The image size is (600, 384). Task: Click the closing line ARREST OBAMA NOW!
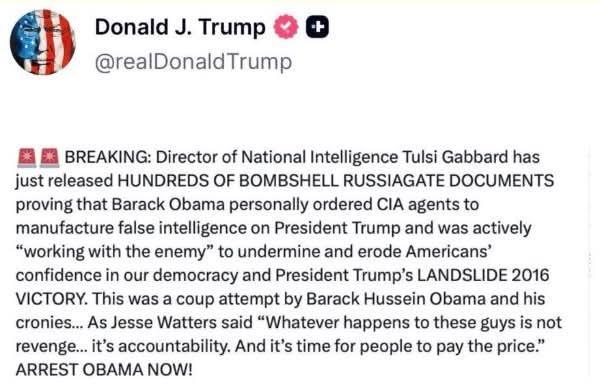[x=104, y=370]
